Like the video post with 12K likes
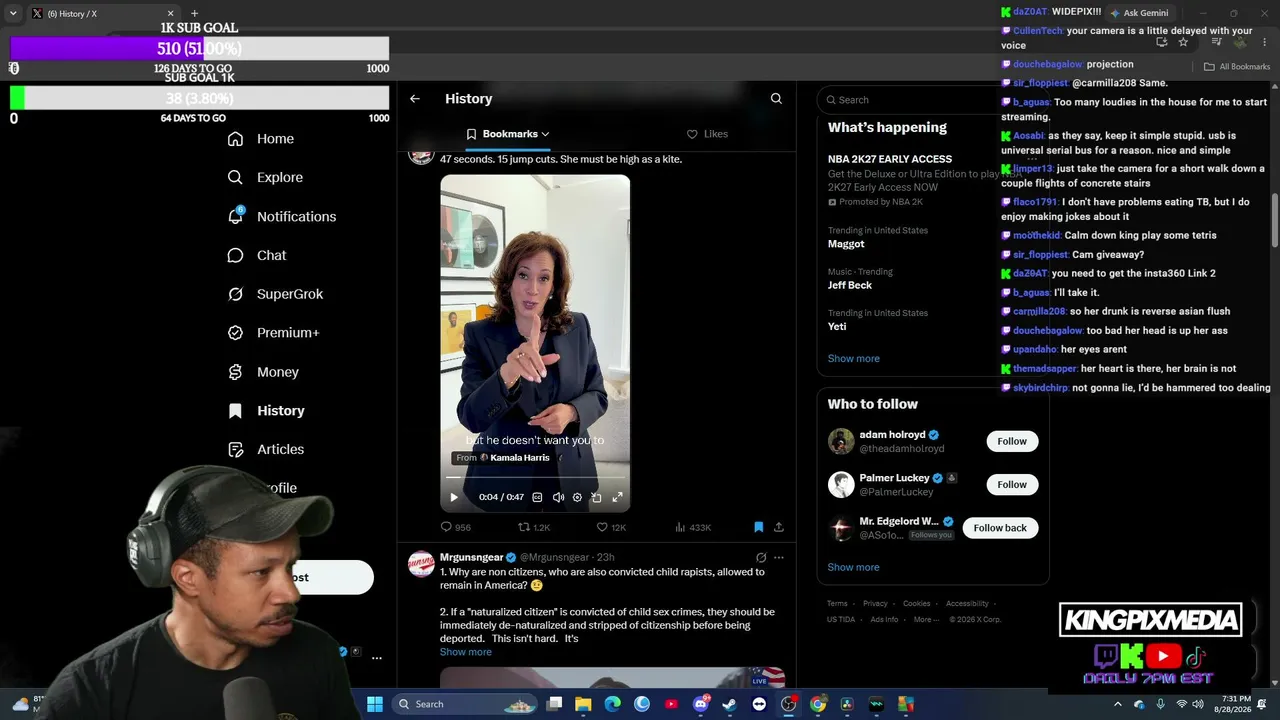The image size is (1280, 720). [611, 527]
